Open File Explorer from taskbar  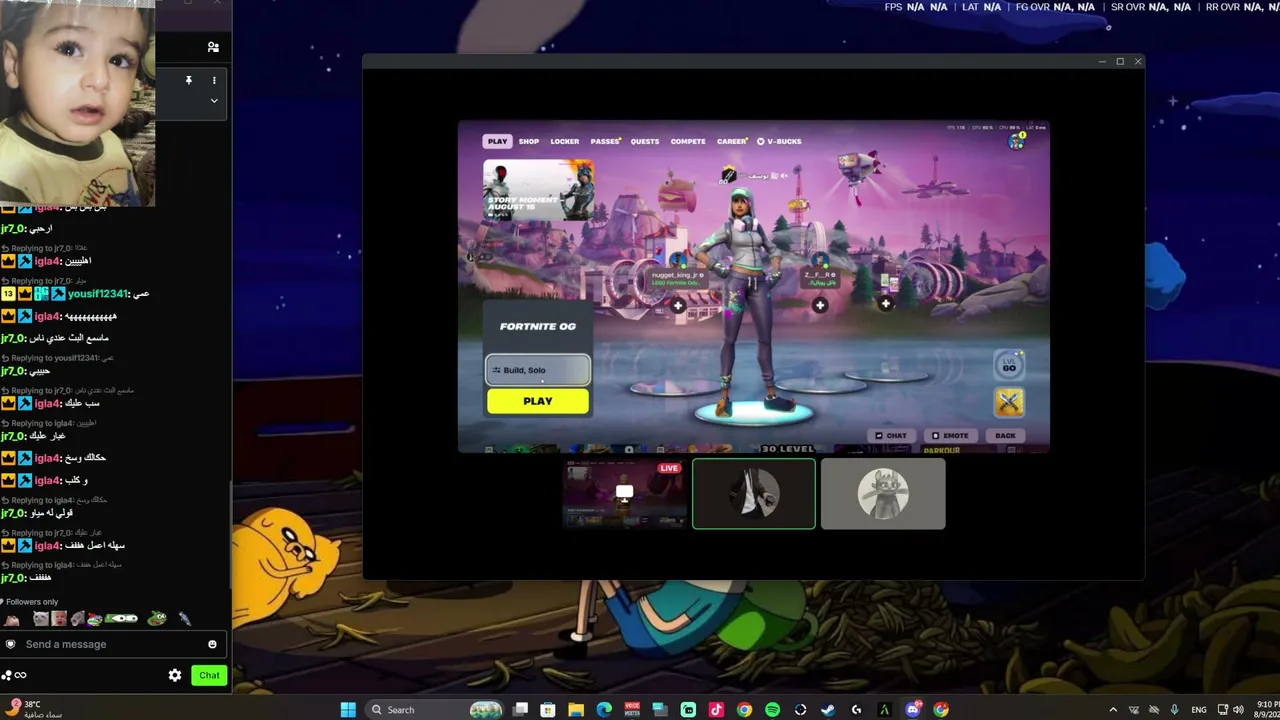click(x=576, y=710)
